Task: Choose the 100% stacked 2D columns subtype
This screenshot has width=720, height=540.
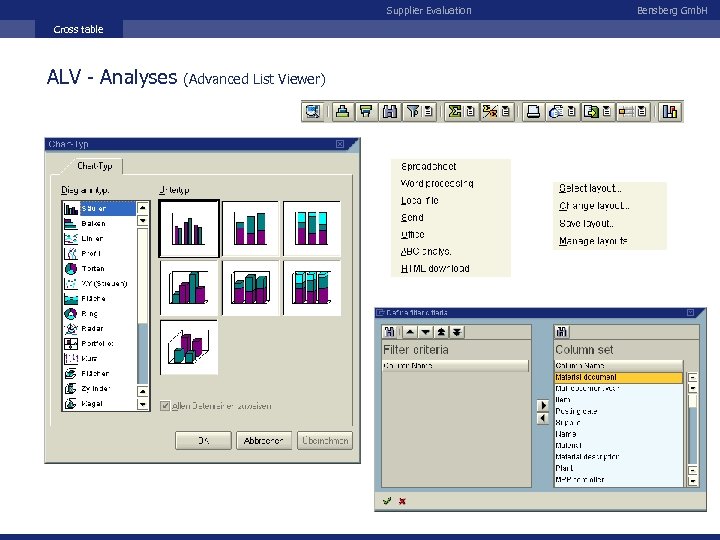Action: [x=312, y=228]
